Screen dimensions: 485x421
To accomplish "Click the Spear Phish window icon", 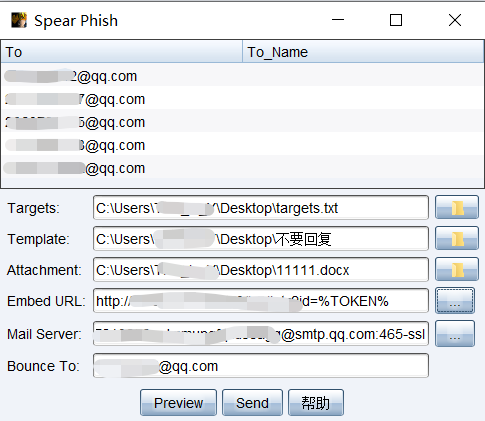I will [x=19, y=20].
